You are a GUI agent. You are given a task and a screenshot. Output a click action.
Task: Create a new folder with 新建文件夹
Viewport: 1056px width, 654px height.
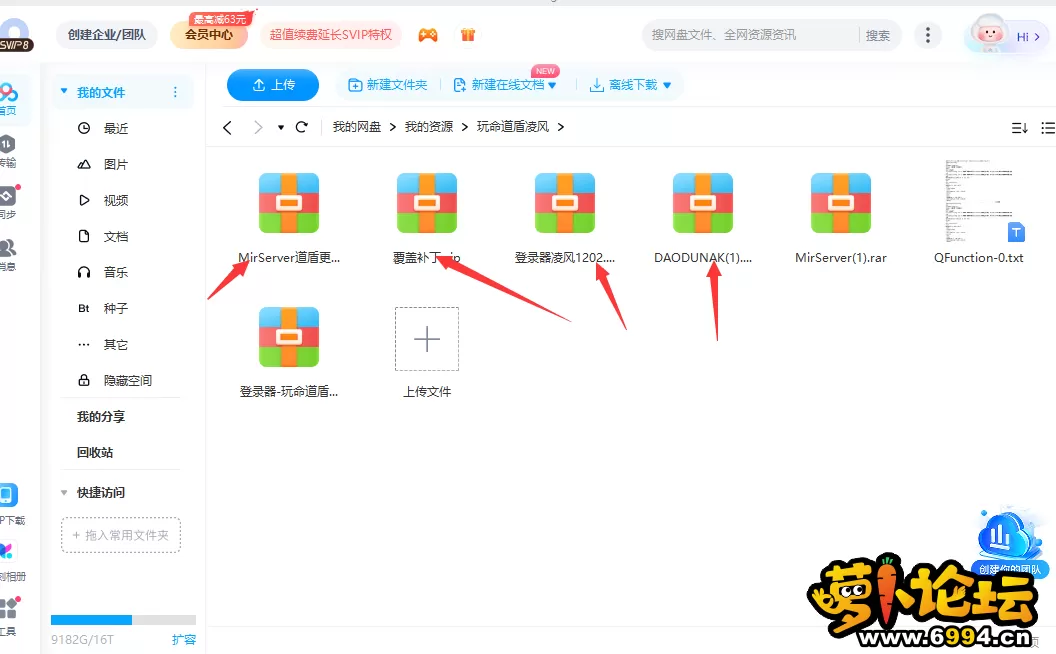(388, 85)
